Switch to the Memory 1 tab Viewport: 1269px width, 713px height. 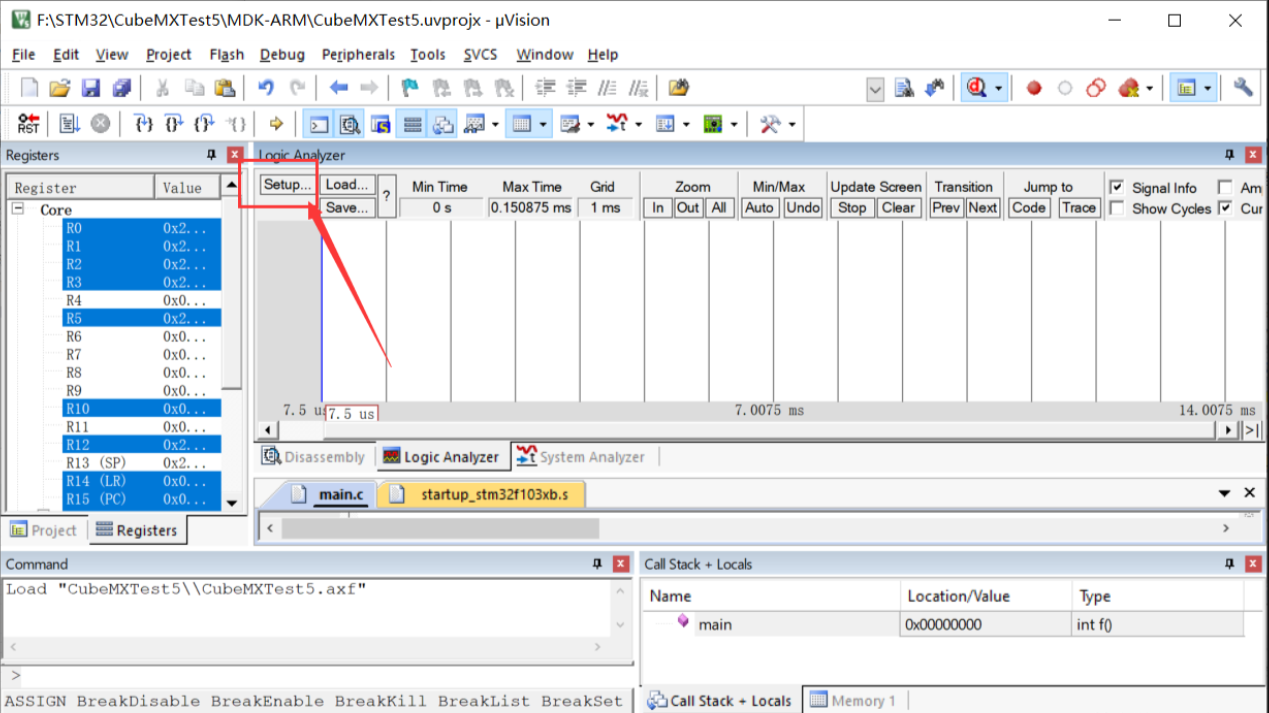(x=853, y=700)
